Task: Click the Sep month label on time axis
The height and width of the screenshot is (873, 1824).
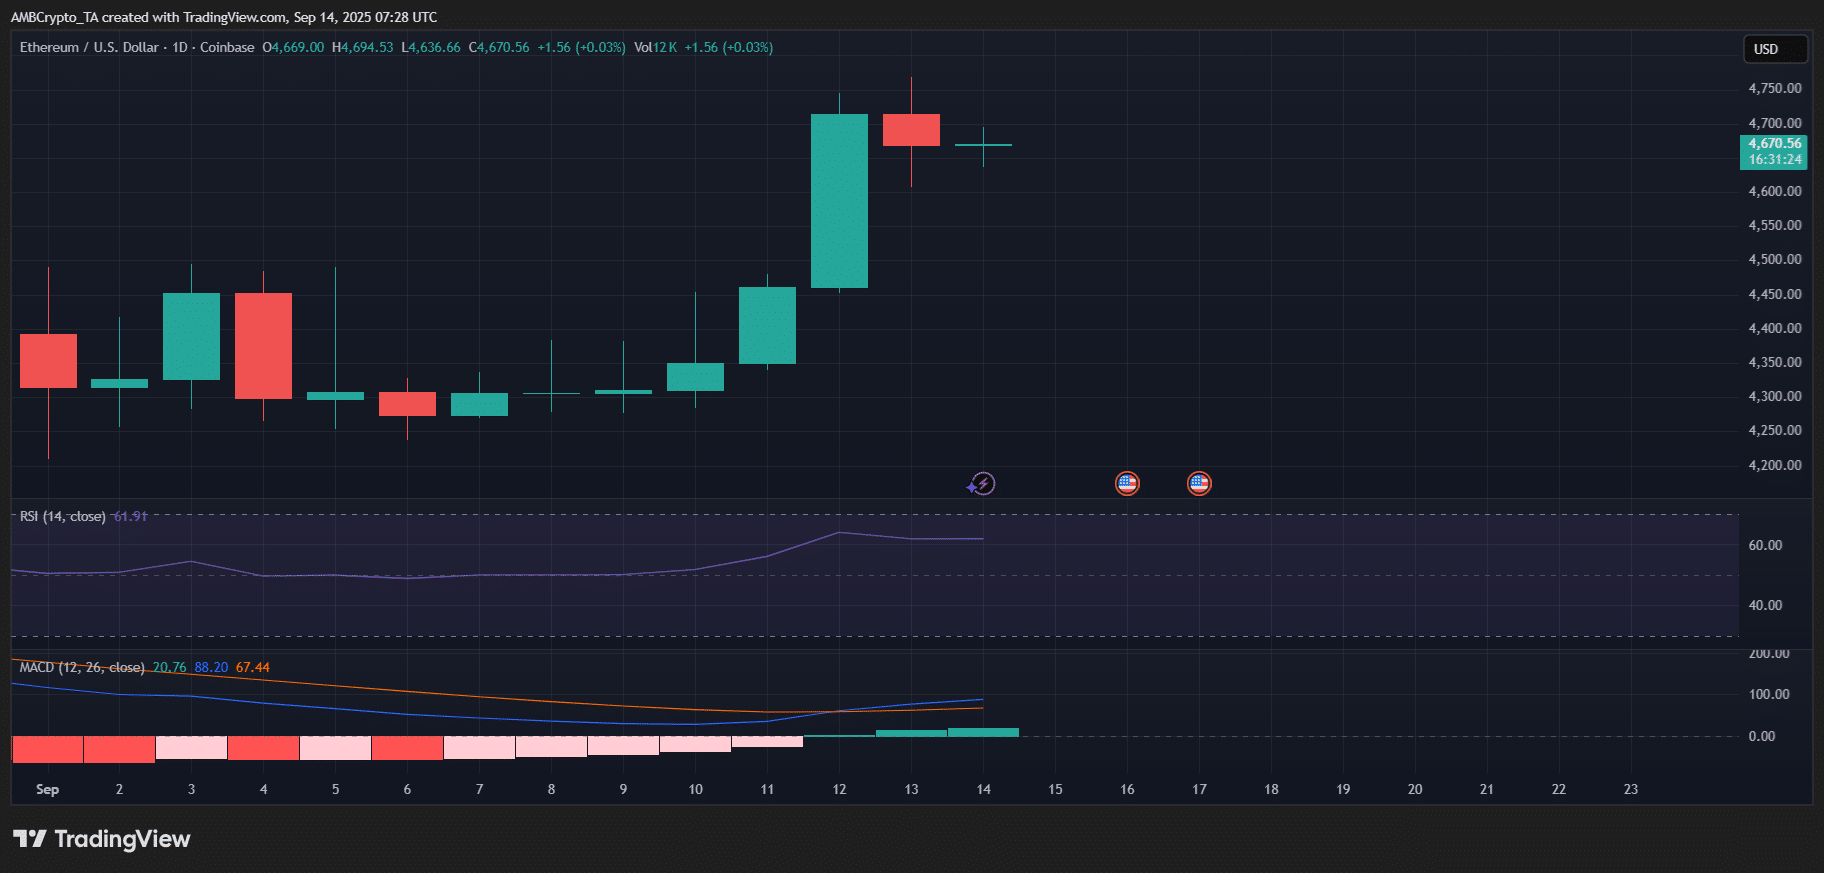Action: coord(47,789)
